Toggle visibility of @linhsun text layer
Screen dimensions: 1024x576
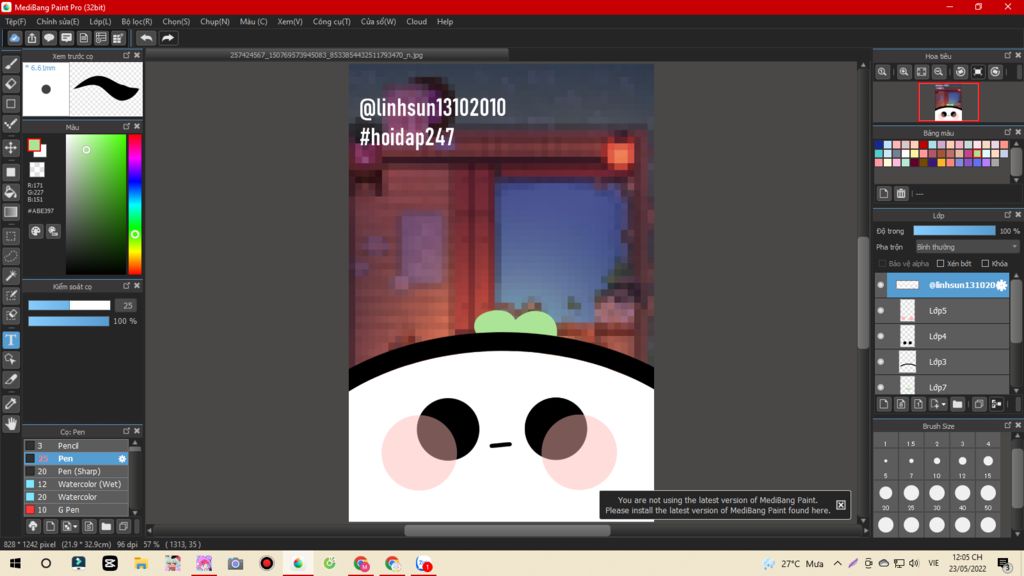click(881, 285)
